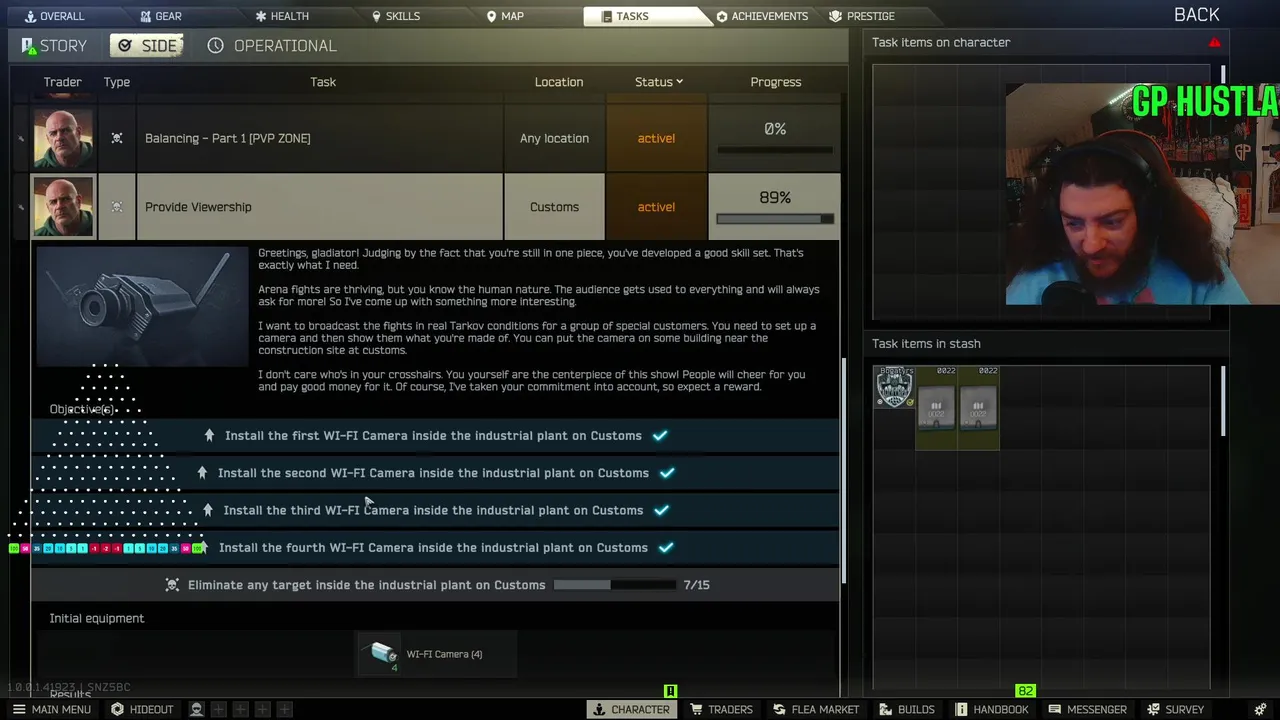Go to the Hideout
This screenshot has width=1280, height=720.
(142, 709)
